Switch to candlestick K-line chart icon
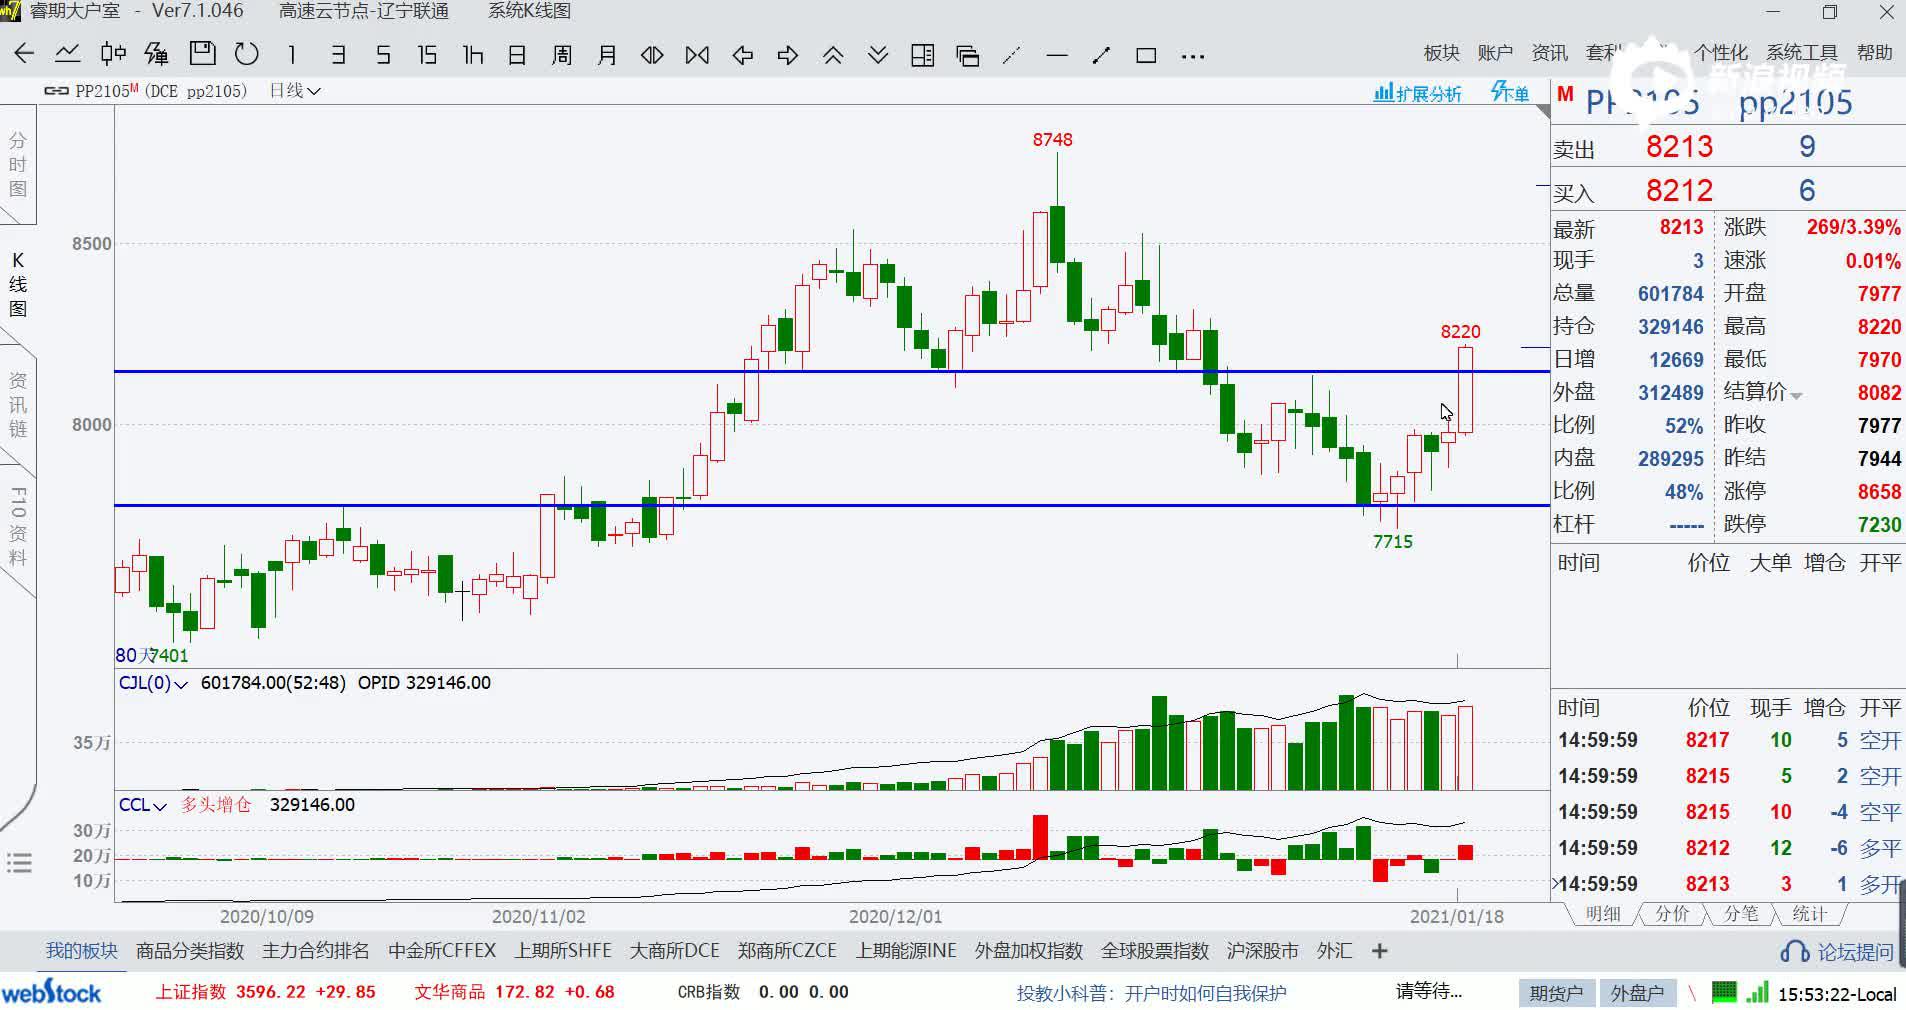 (x=113, y=54)
